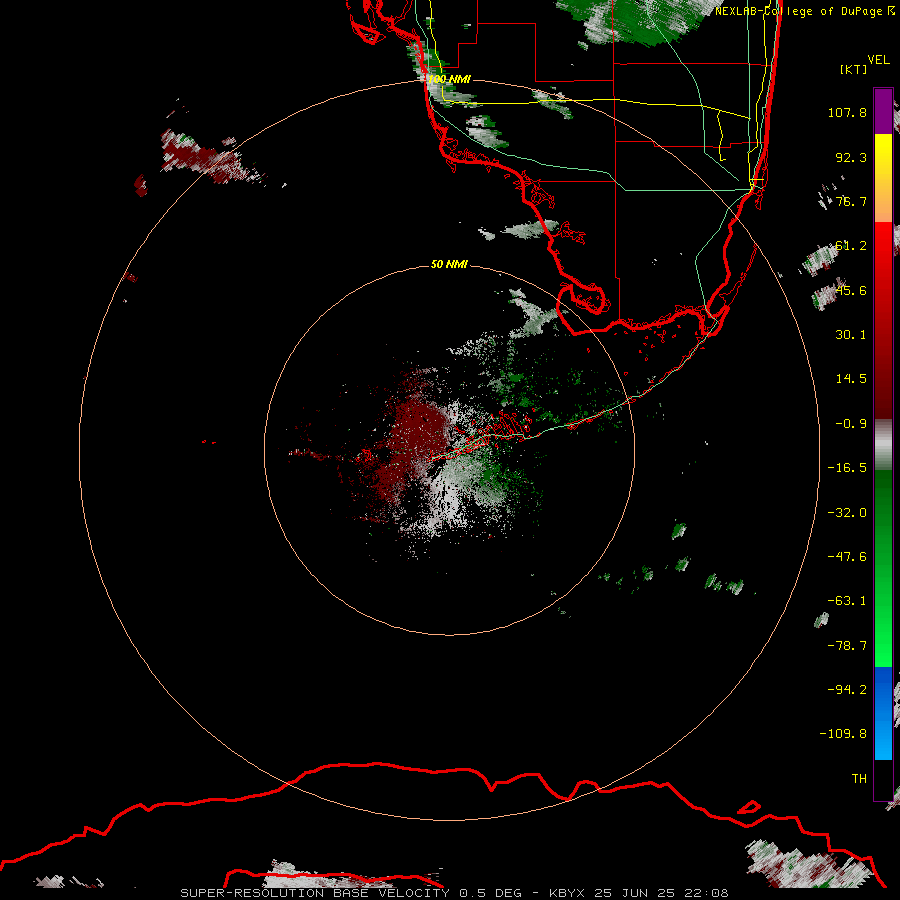Select the -78.7 legend value
The width and height of the screenshot is (900, 900).
coord(847,646)
